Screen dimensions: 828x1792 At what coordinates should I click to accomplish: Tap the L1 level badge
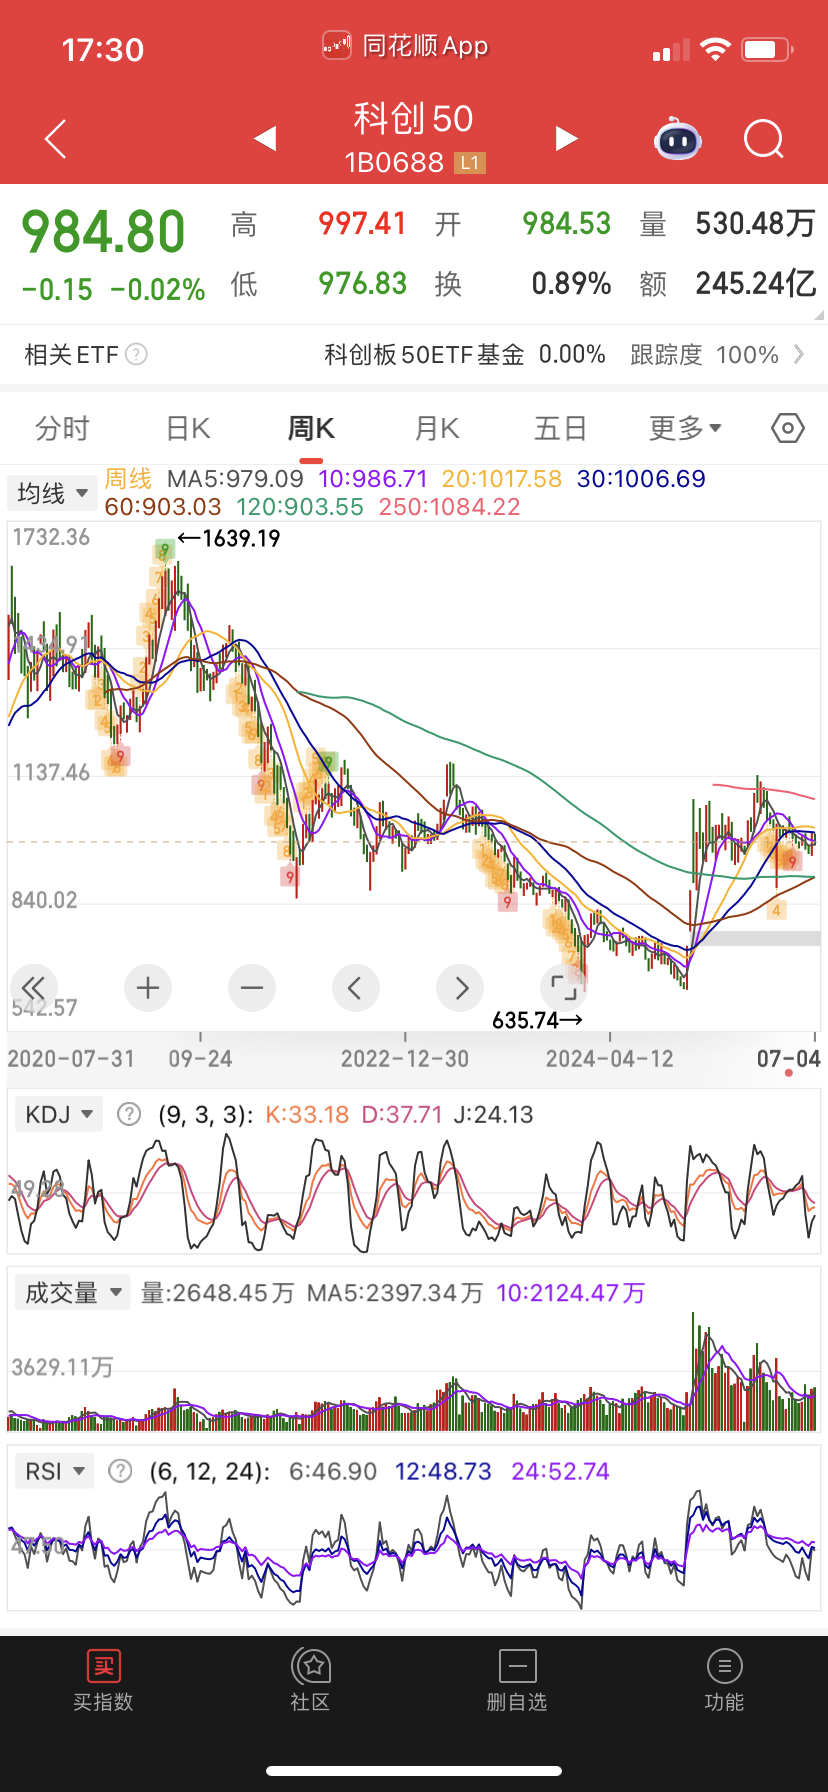point(470,162)
